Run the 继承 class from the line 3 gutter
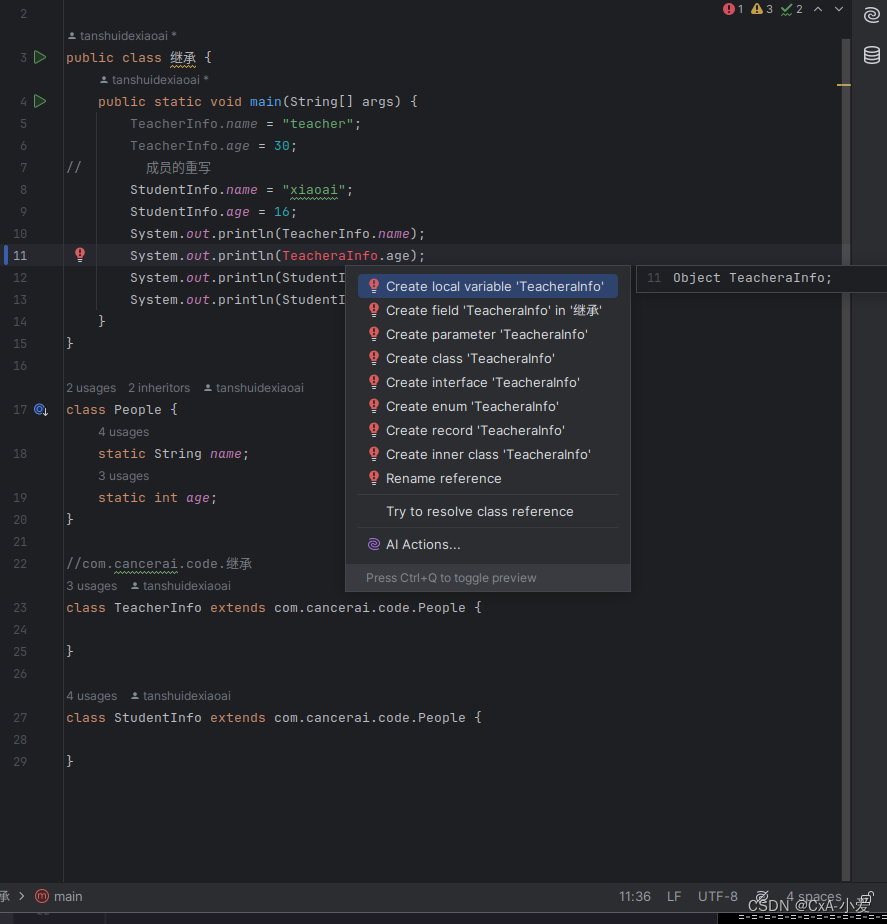 (x=40, y=57)
